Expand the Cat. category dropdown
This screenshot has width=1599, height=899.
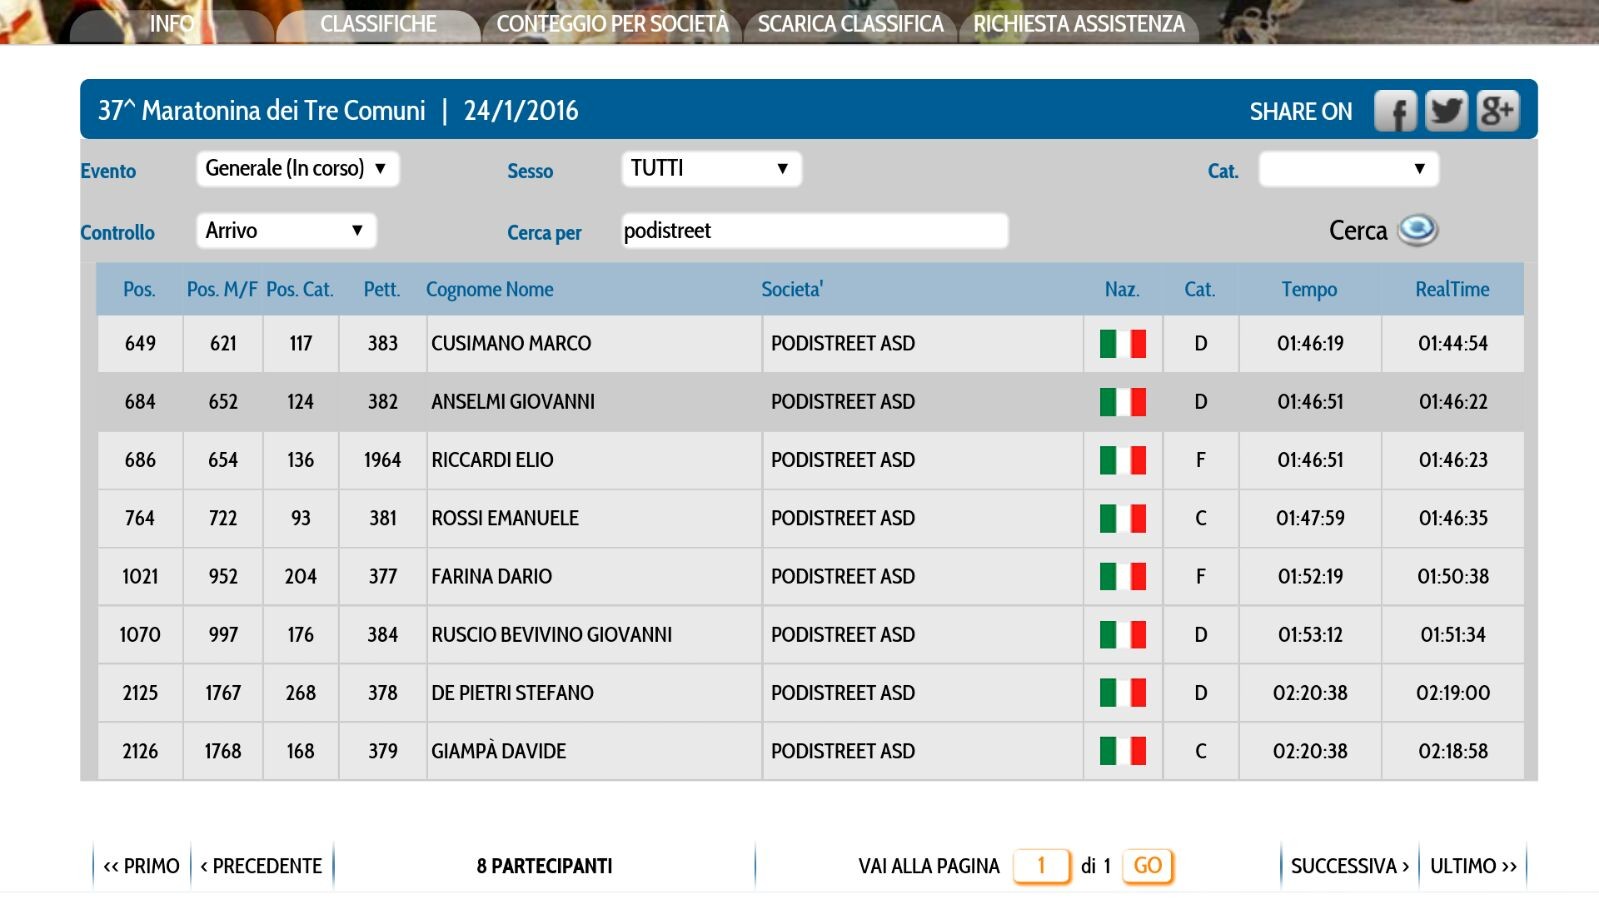[1347, 169]
